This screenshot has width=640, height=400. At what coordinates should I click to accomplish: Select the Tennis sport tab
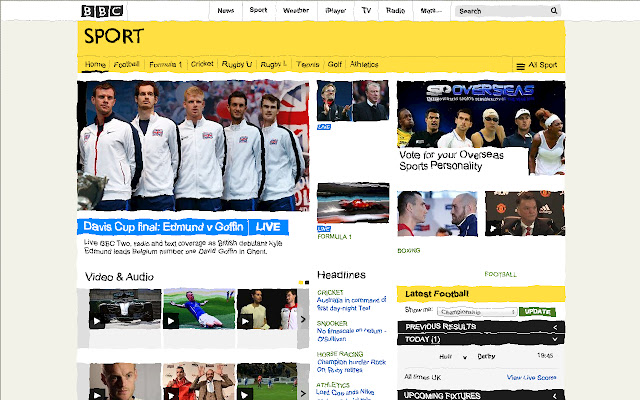308,64
